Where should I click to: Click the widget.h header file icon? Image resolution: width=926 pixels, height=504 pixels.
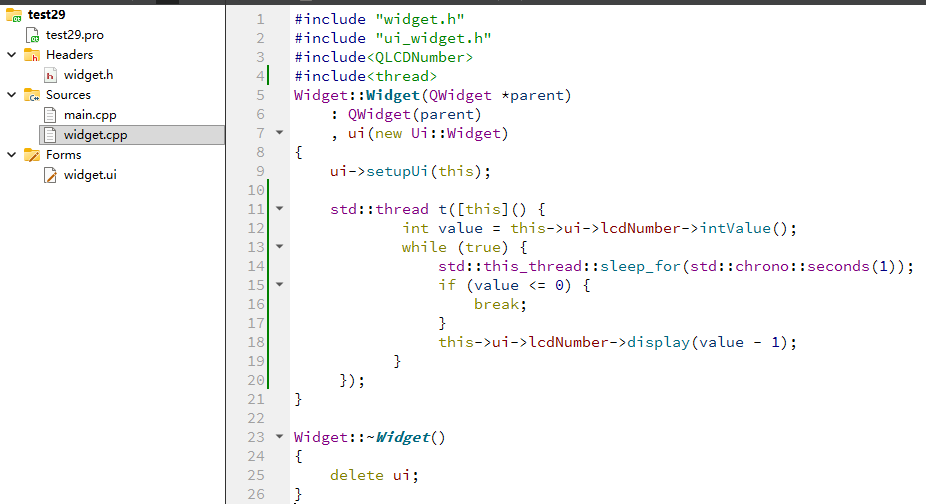(x=50, y=75)
